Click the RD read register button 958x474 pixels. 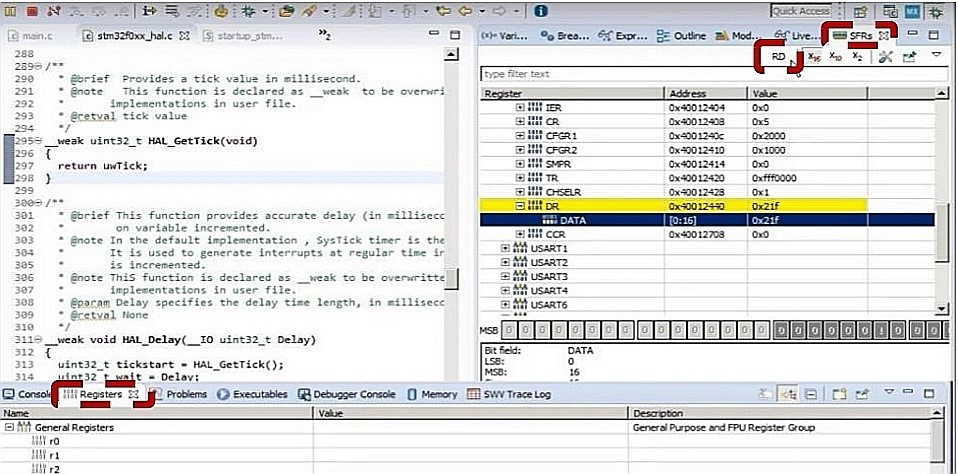pyautogui.click(x=778, y=57)
